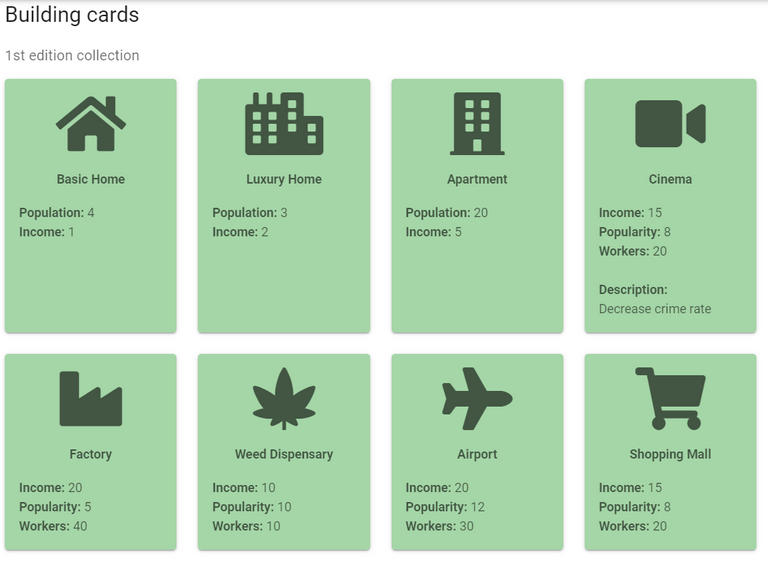Open the Cinema card title

[670, 180]
